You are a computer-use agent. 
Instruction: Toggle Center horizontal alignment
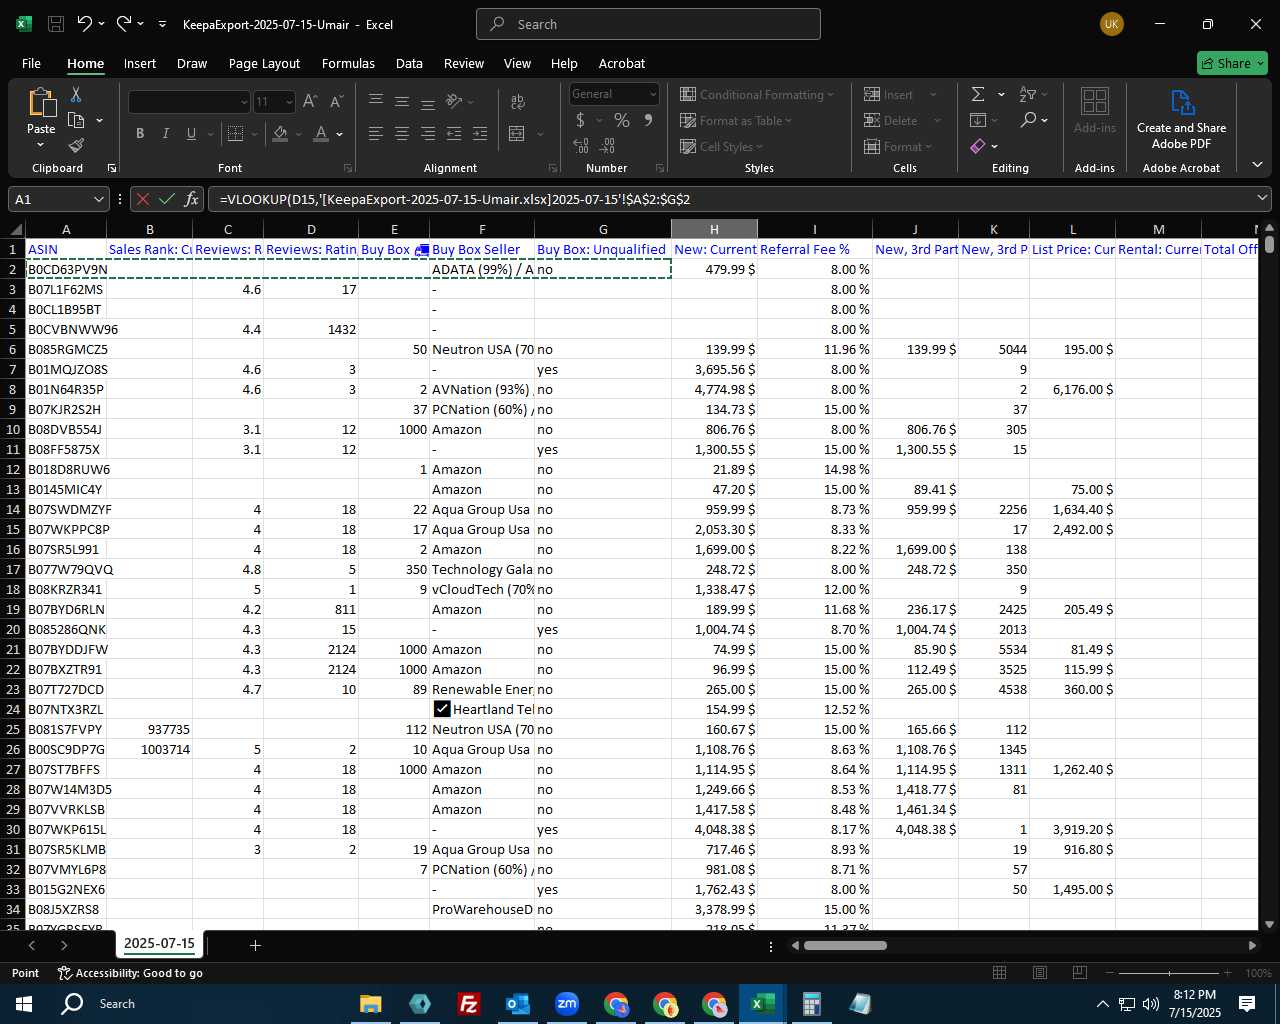click(x=402, y=133)
